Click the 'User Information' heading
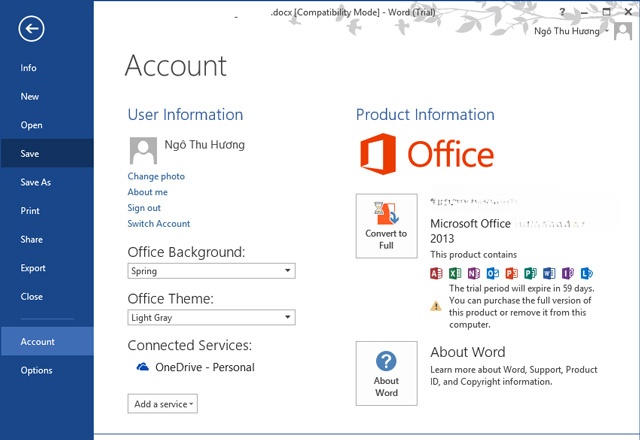 185,115
